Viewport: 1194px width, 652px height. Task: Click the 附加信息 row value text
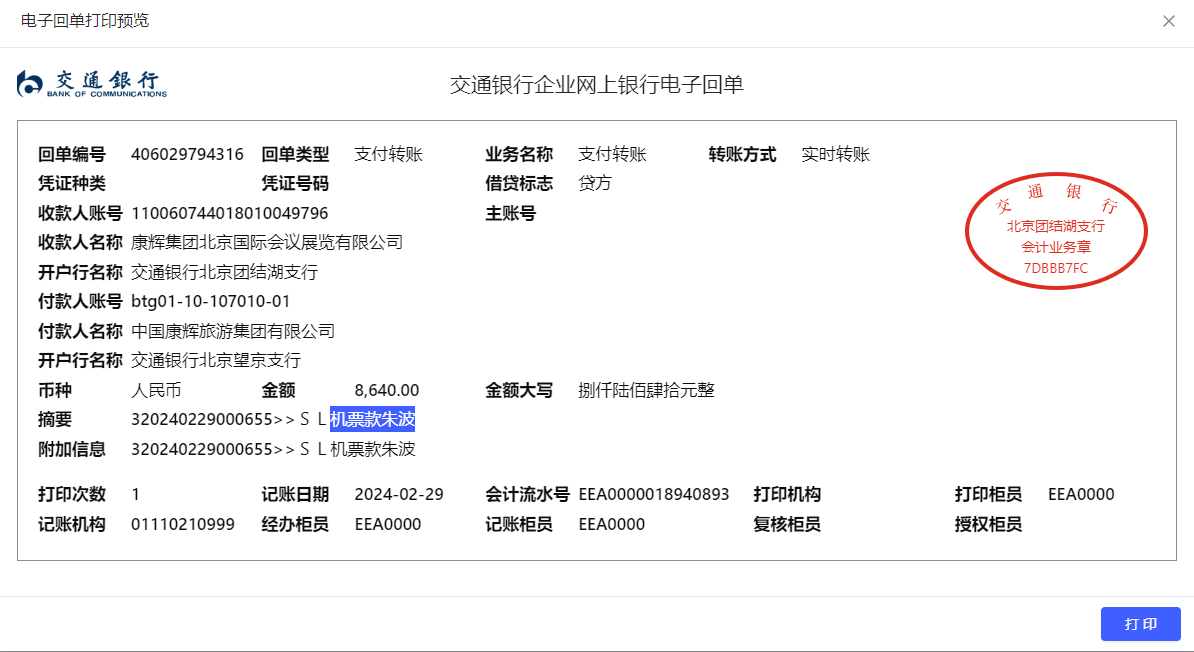273,449
